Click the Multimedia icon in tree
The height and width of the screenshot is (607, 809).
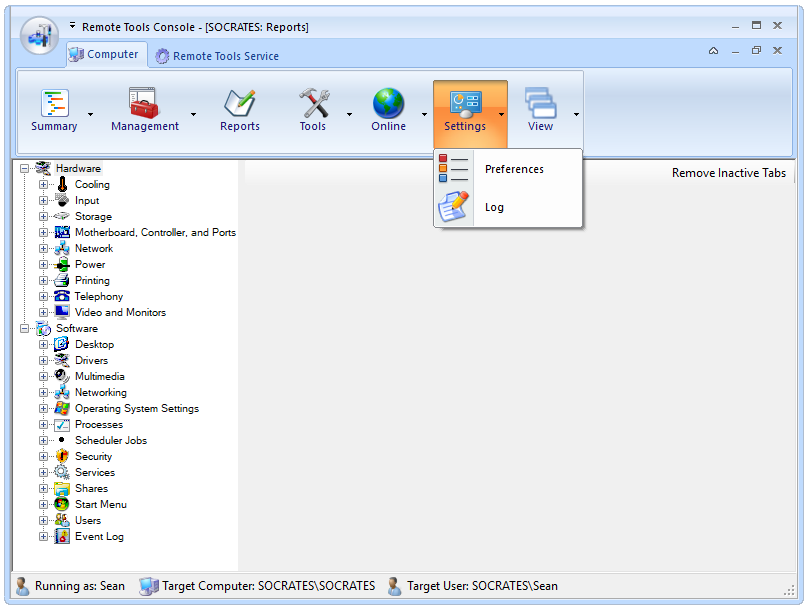point(62,376)
